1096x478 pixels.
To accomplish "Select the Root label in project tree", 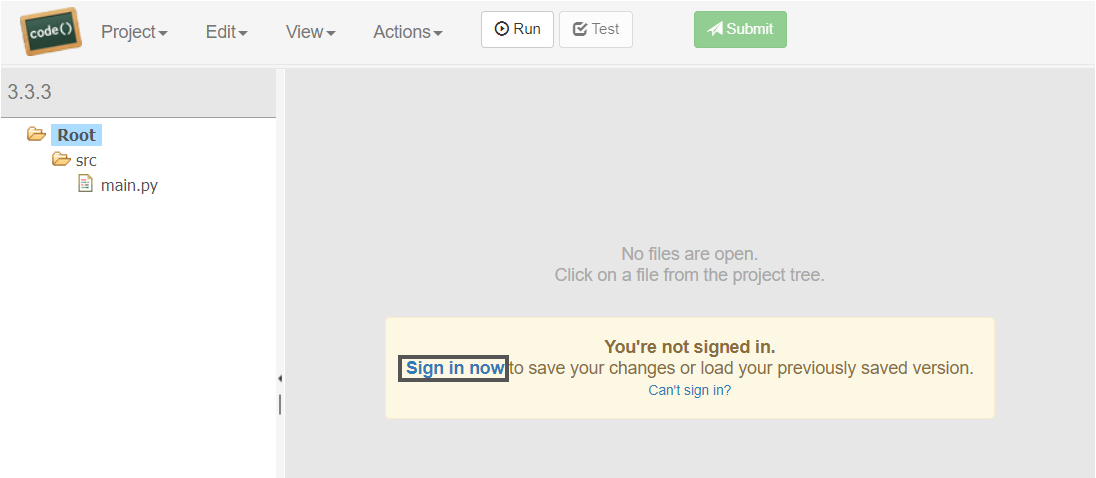I will pyautogui.click(x=77, y=135).
